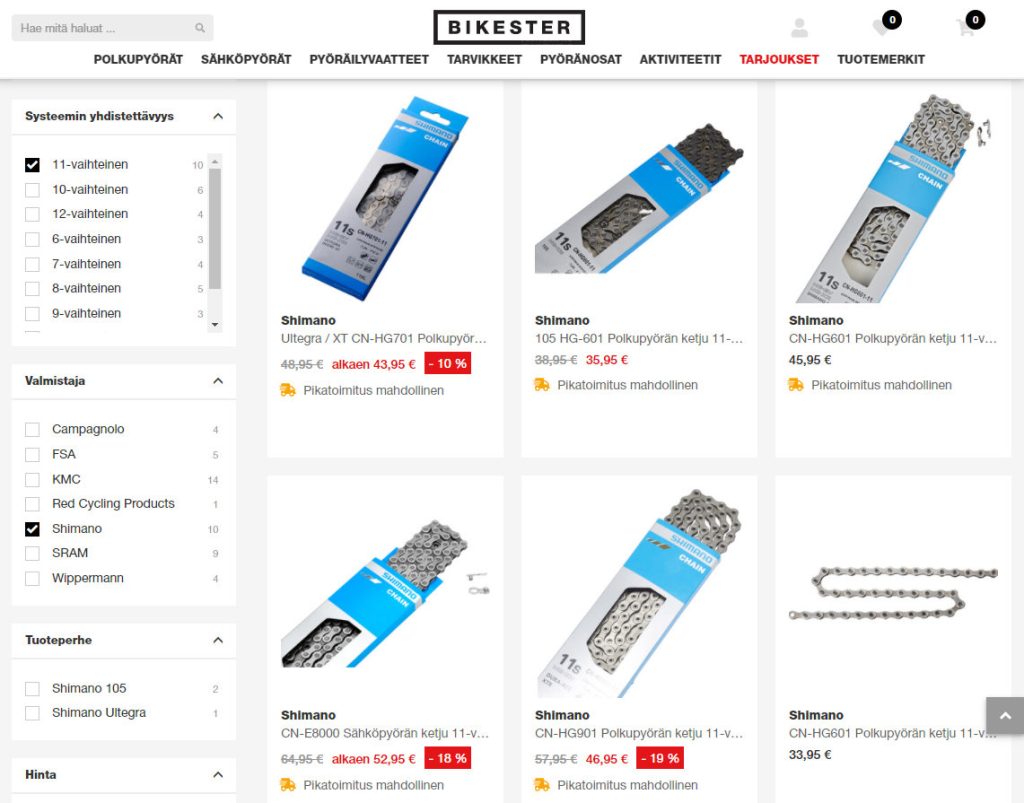The width and height of the screenshot is (1024, 803).
Task: Open the Ultegra / XT CN-HG701 product link
Action: pyautogui.click(x=383, y=339)
